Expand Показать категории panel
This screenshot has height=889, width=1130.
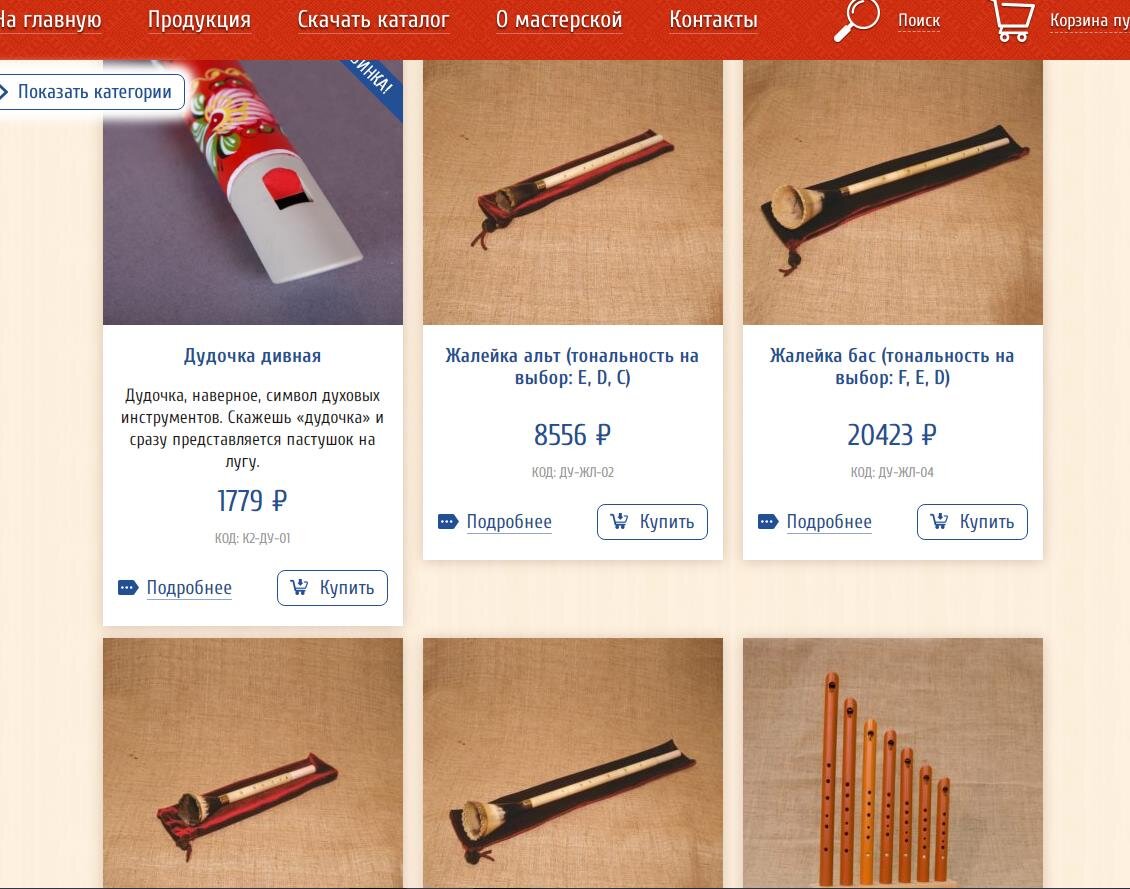pos(92,92)
